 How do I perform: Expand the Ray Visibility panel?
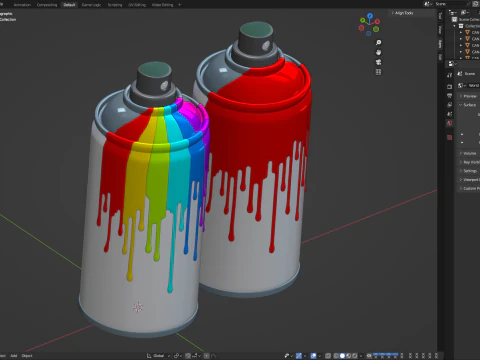[469, 162]
